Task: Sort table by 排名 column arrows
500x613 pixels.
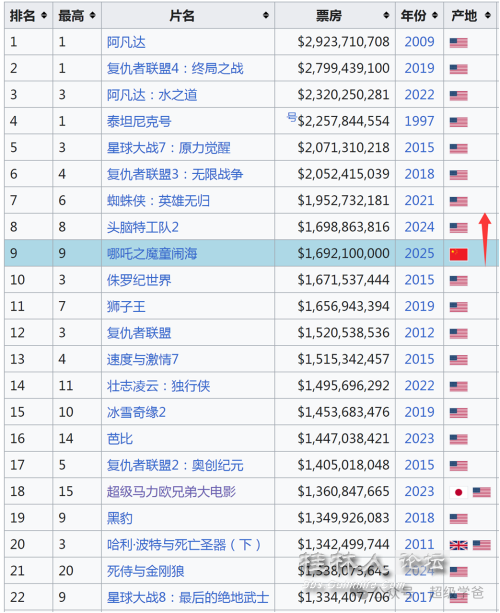Action: (44, 16)
